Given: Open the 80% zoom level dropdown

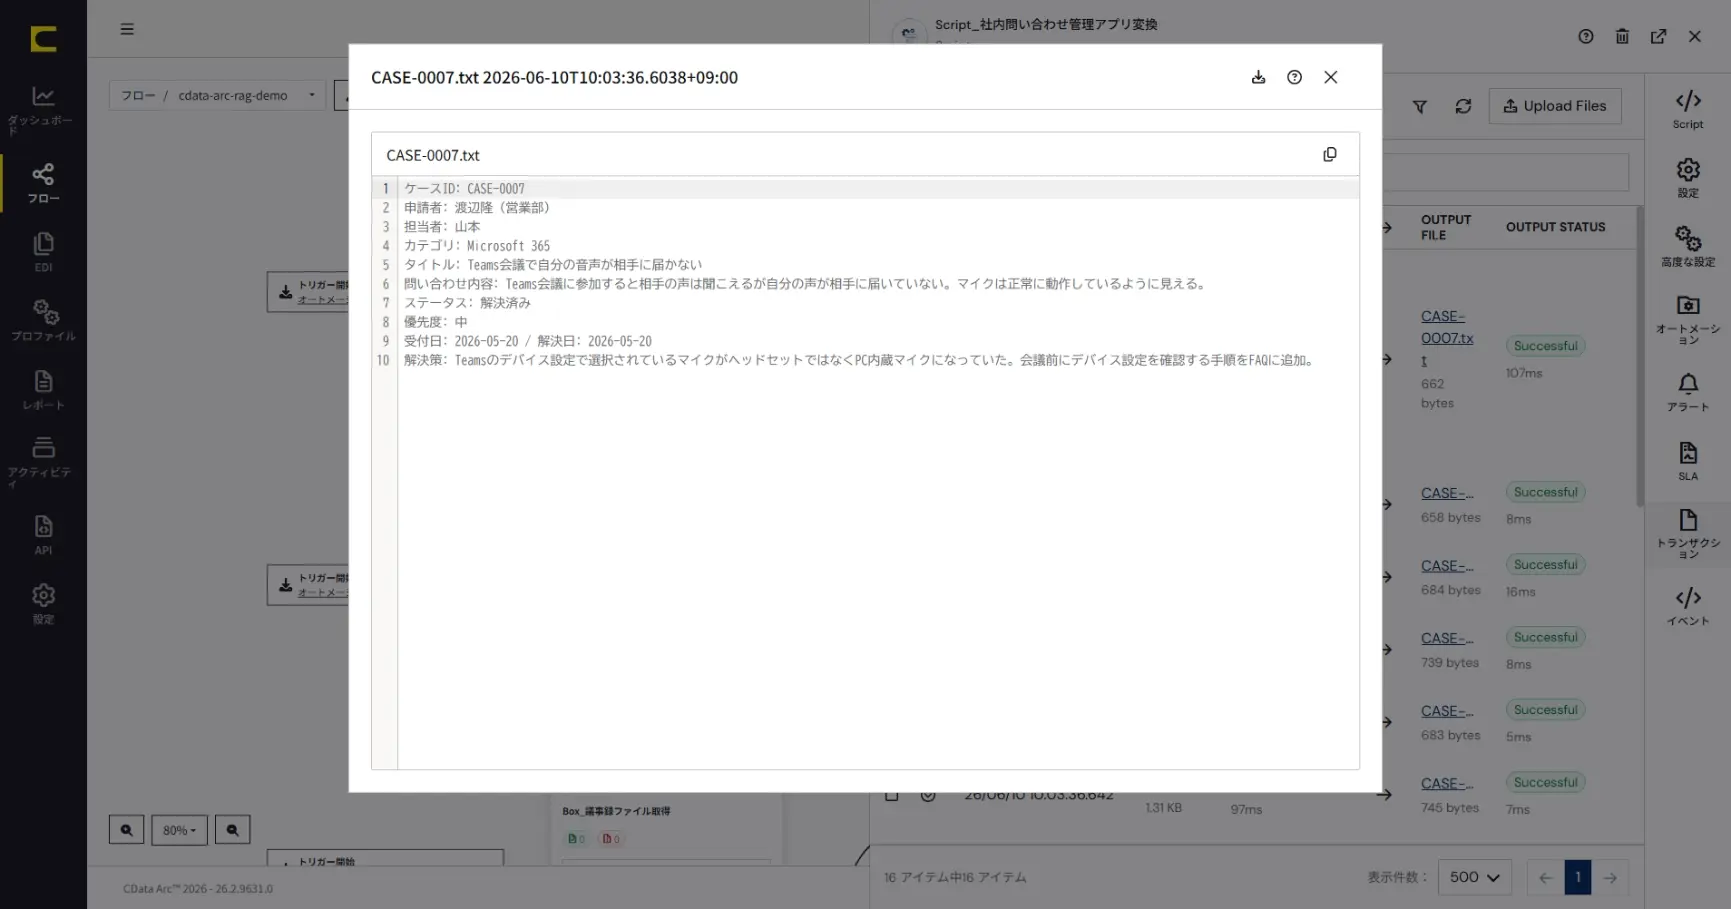Looking at the screenshot, I should 179,830.
